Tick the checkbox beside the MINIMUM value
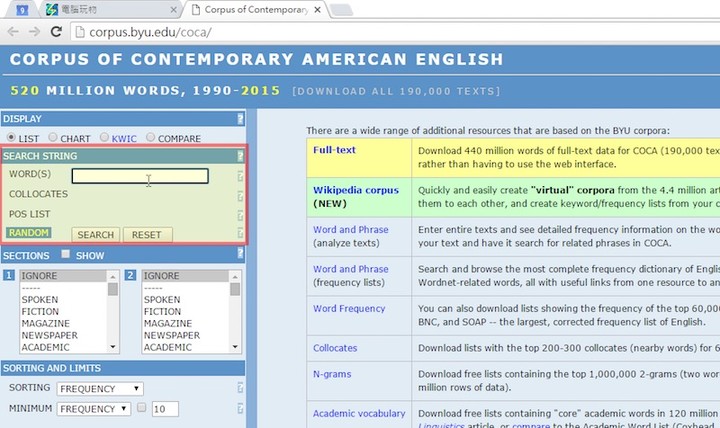The height and width of the screenshot is (428, 720). click(x=141, y=408)
